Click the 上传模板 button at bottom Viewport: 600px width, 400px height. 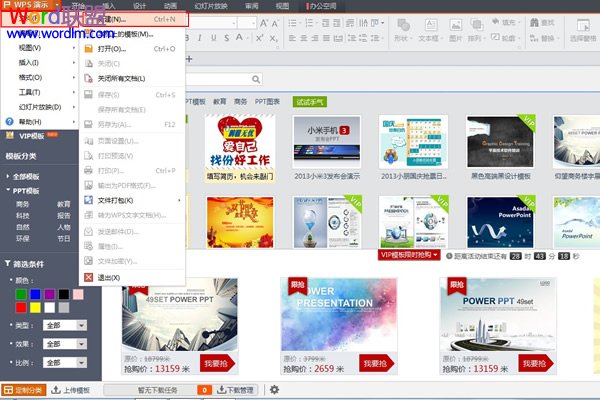(x=71, y=390)
